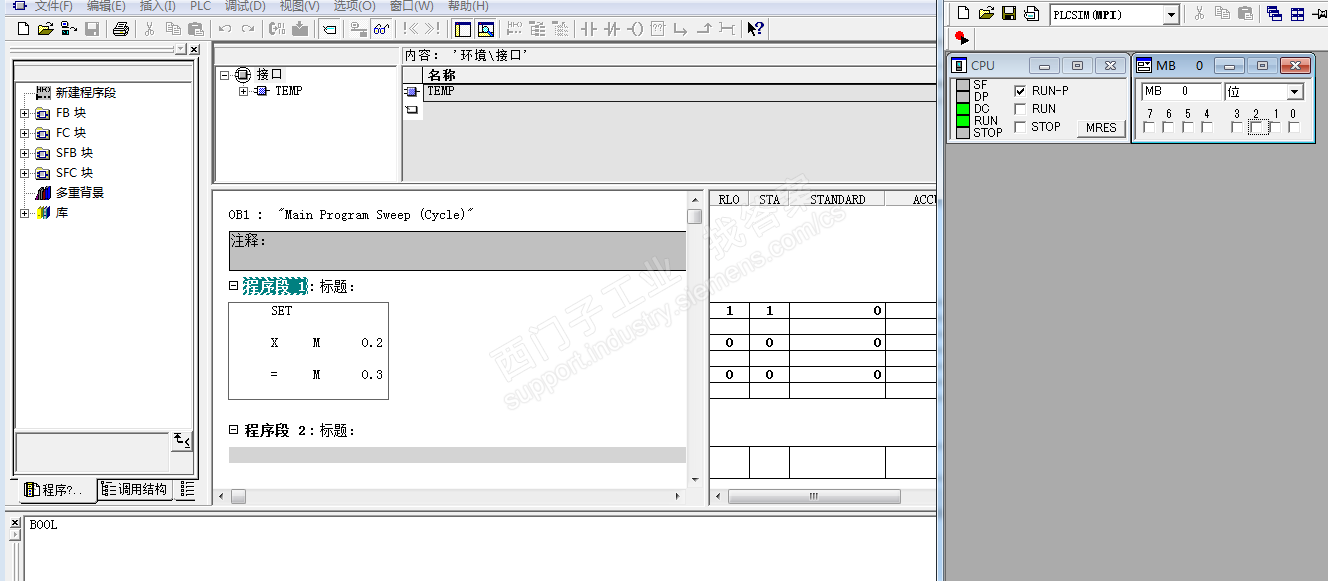This screenshot has width=1328, height=581.
Task: Uncheck the RUN-P mode checkbox
Action: 1020,91
